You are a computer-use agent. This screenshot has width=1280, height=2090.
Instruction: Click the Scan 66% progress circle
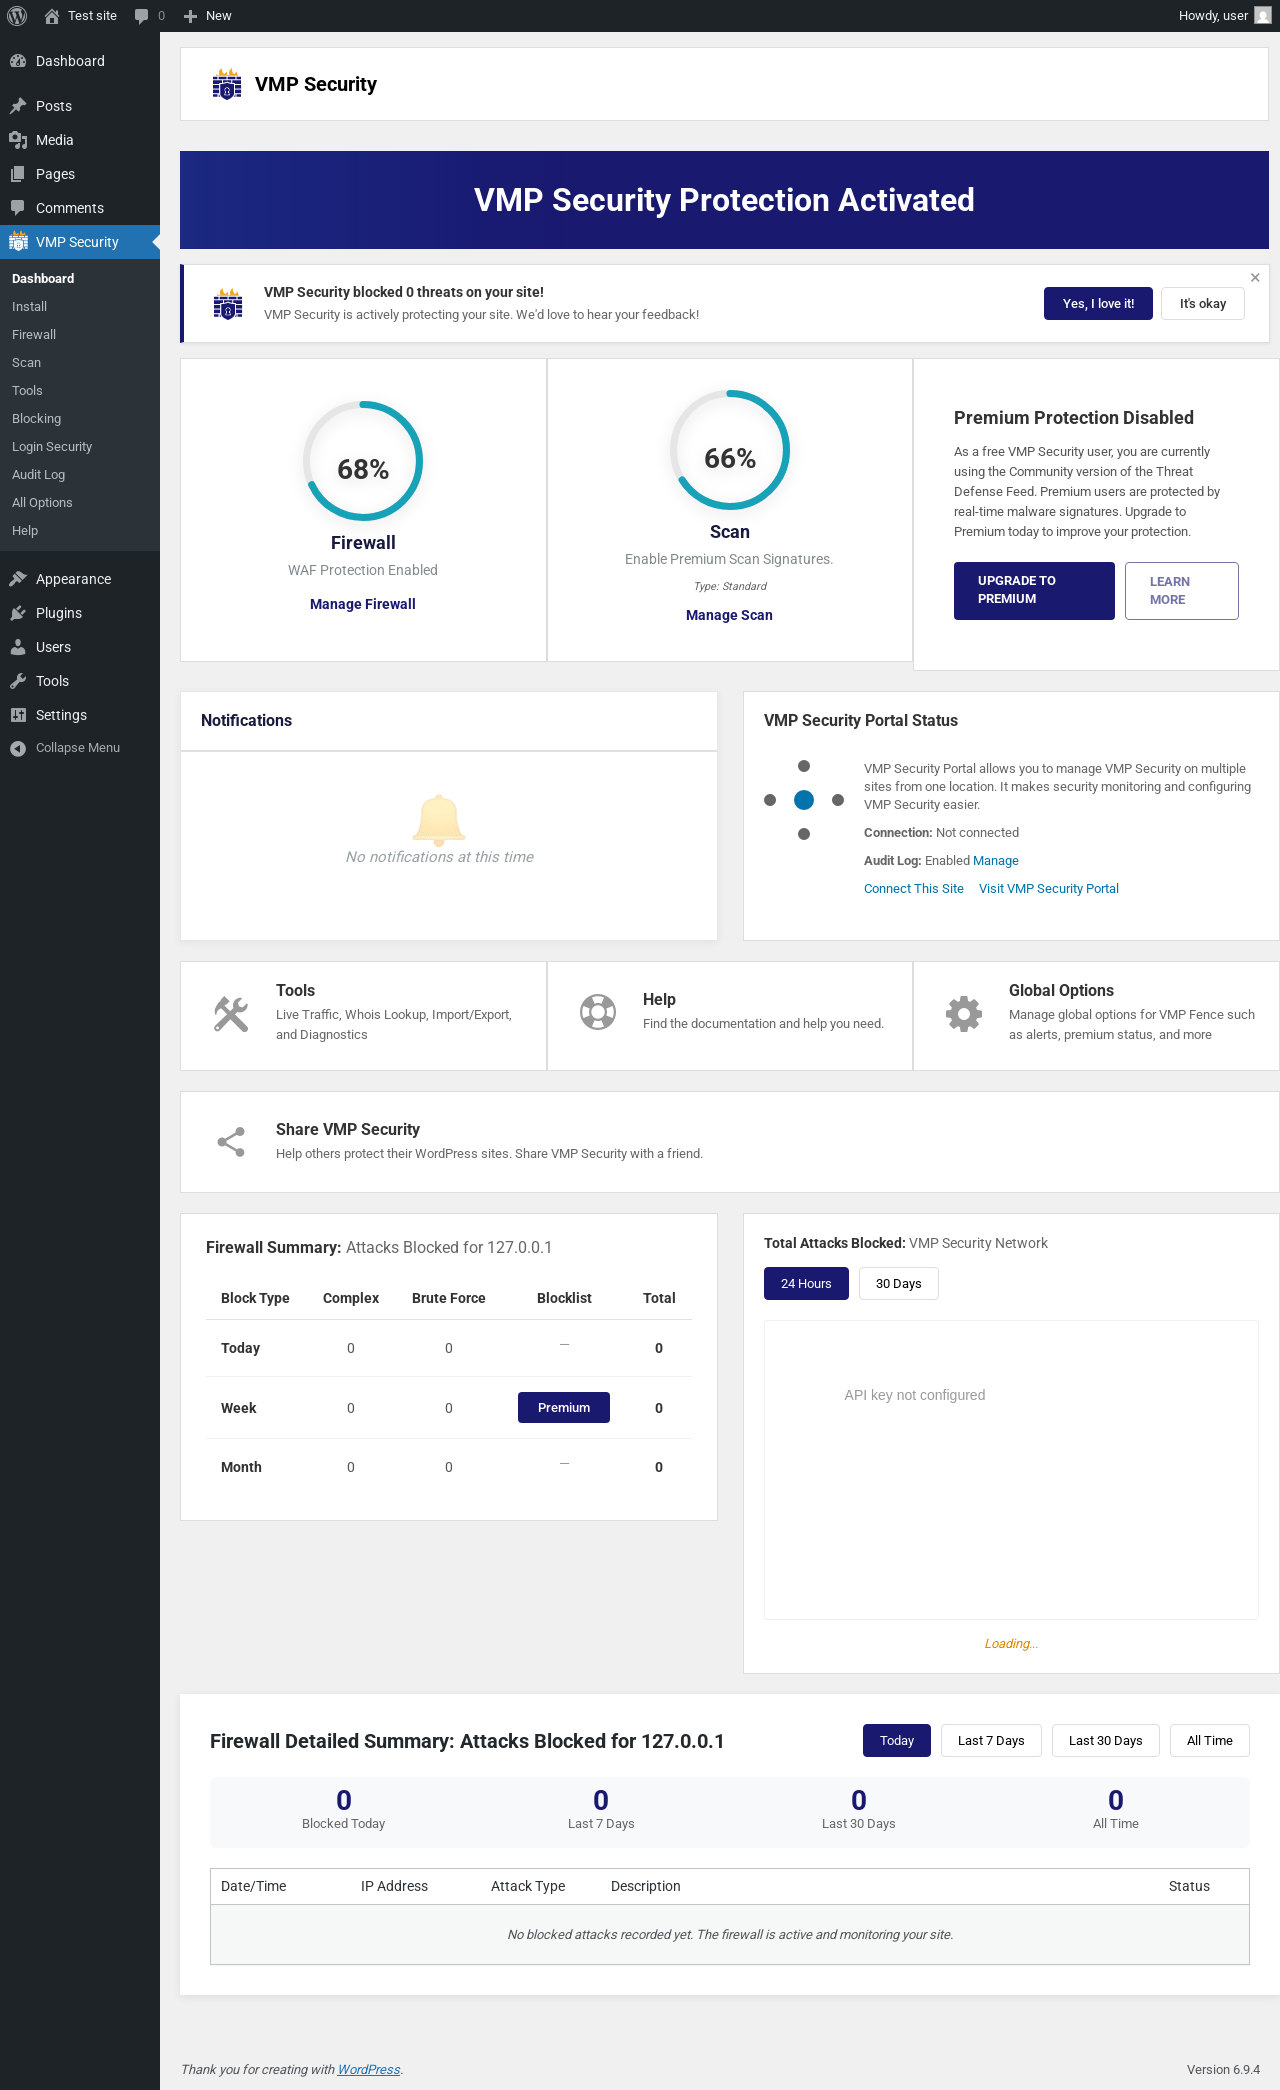[x=730, y=450]
